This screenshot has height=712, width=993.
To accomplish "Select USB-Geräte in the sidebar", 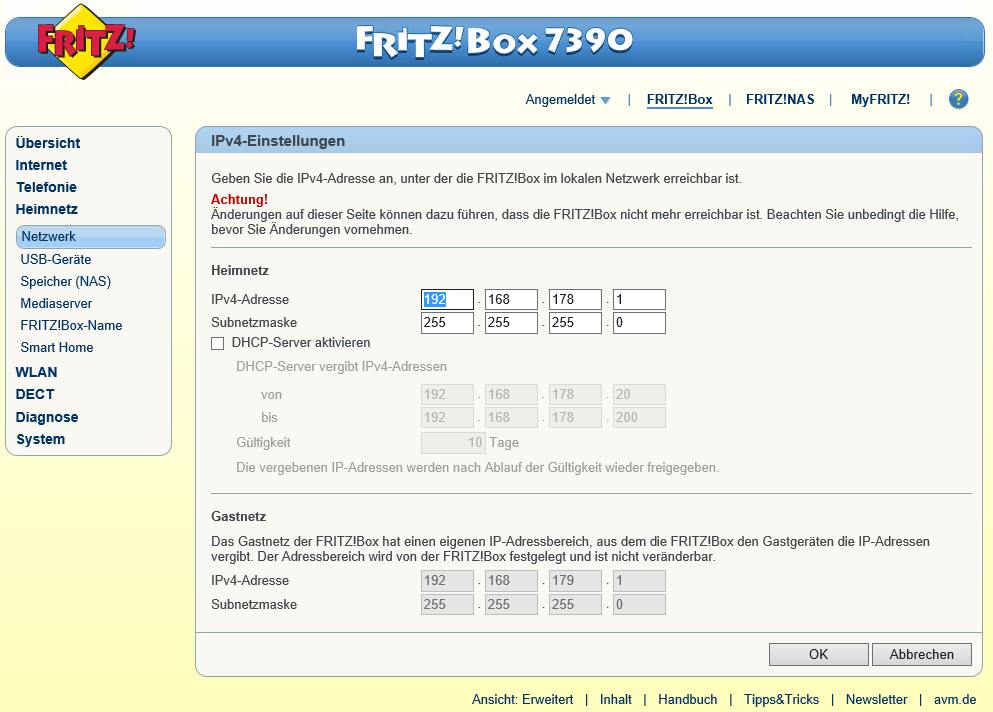I will click(56, 259).
